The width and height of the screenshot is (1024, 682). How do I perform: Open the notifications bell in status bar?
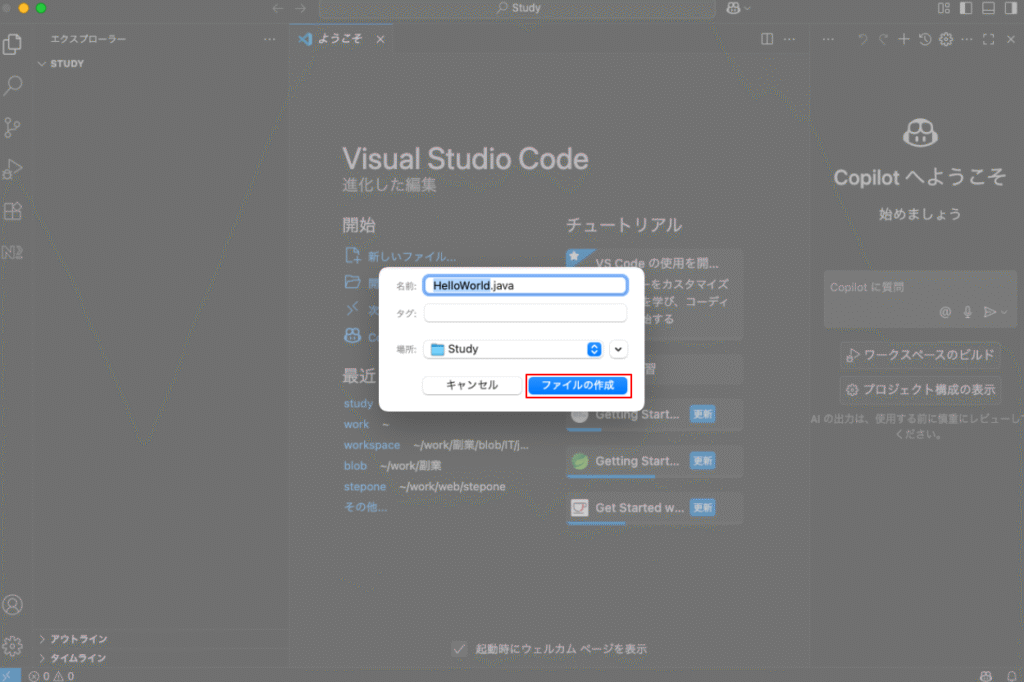coord(1012,676)
